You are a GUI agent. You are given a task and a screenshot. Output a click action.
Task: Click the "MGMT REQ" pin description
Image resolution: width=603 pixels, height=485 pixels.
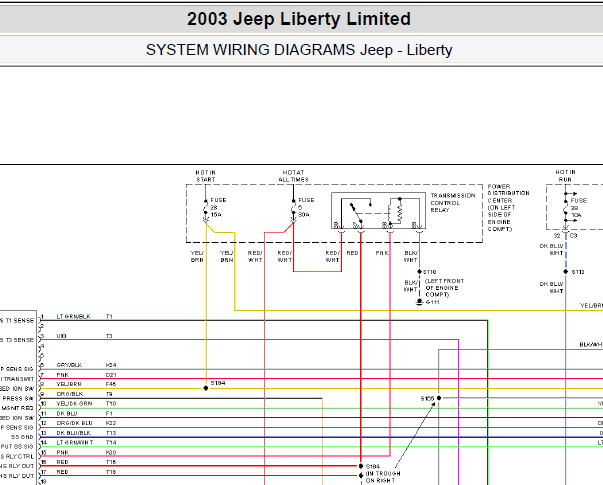point(18,408)
